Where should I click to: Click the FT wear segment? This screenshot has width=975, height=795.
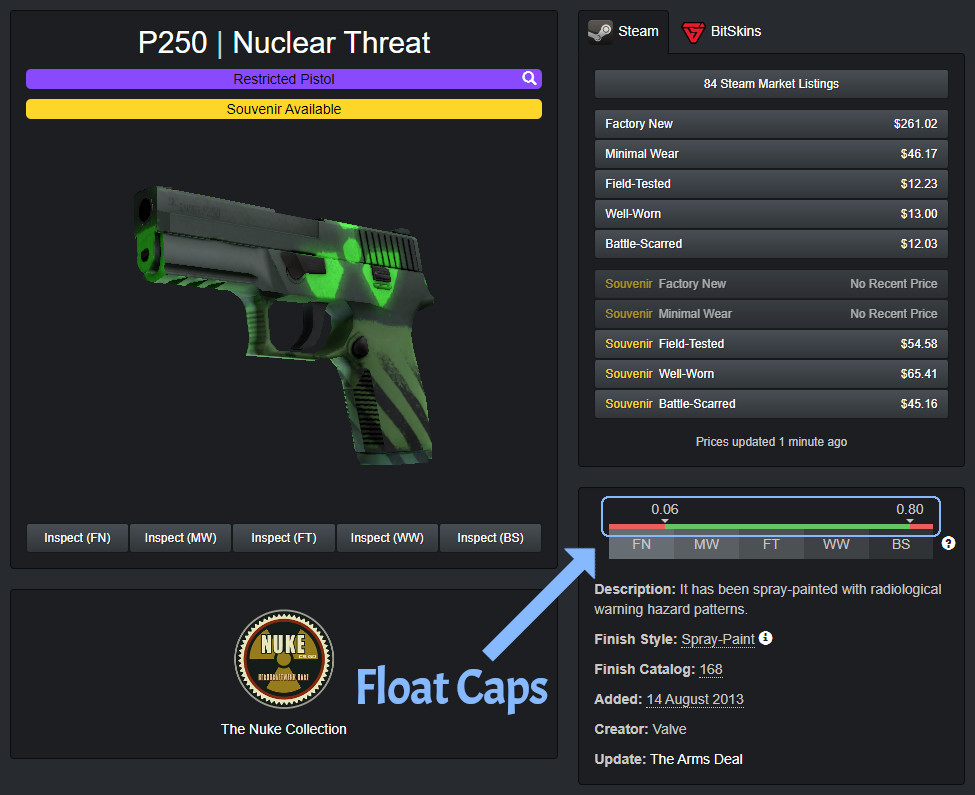point(771,545)
